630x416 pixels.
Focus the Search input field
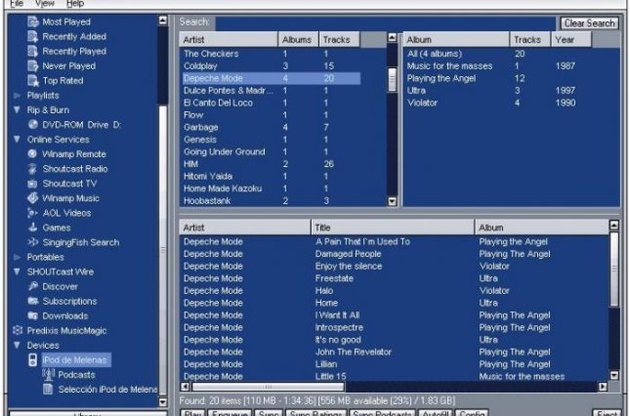(385, 23)
